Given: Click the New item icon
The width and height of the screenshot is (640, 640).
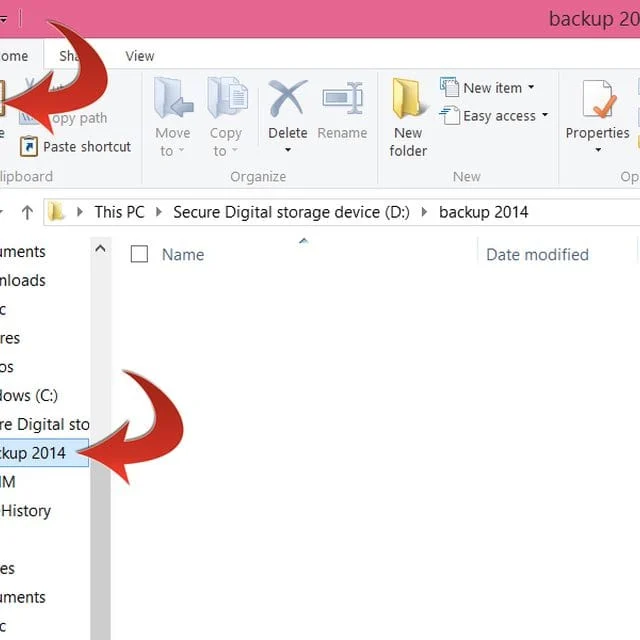Looking at the screenshot, I should coord(449,87).
